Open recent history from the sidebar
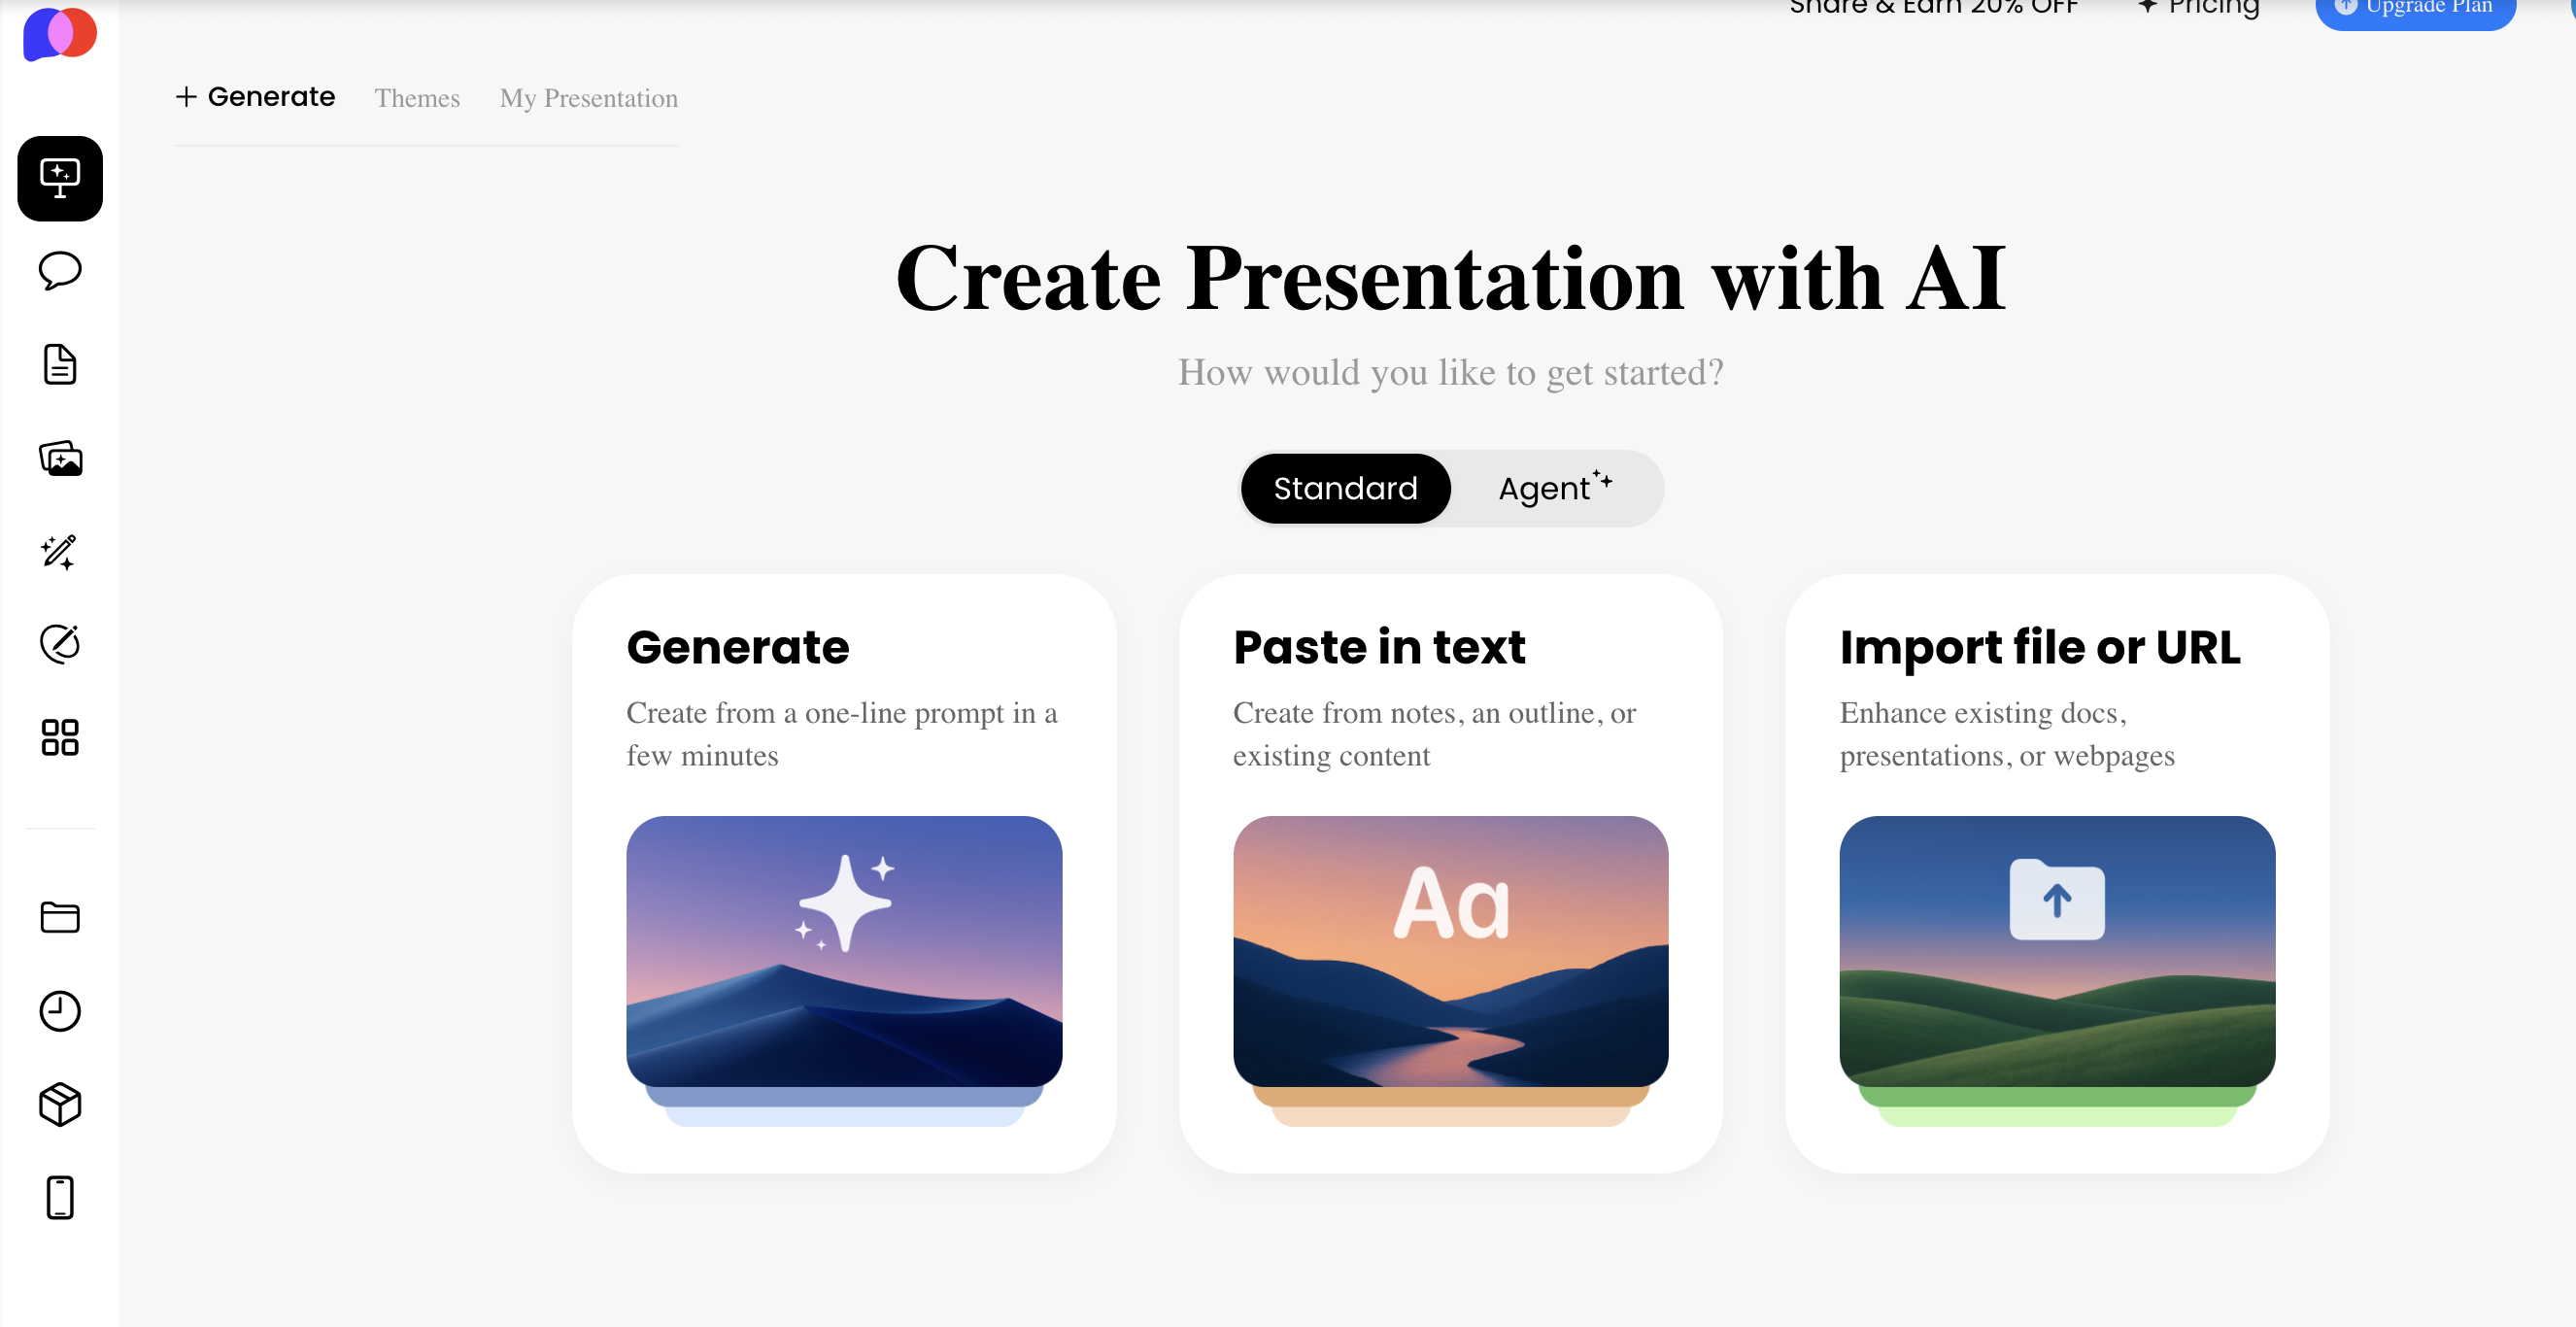Image resolution: width=2576 pixels, height=1327 pixels. (59, 1011)
